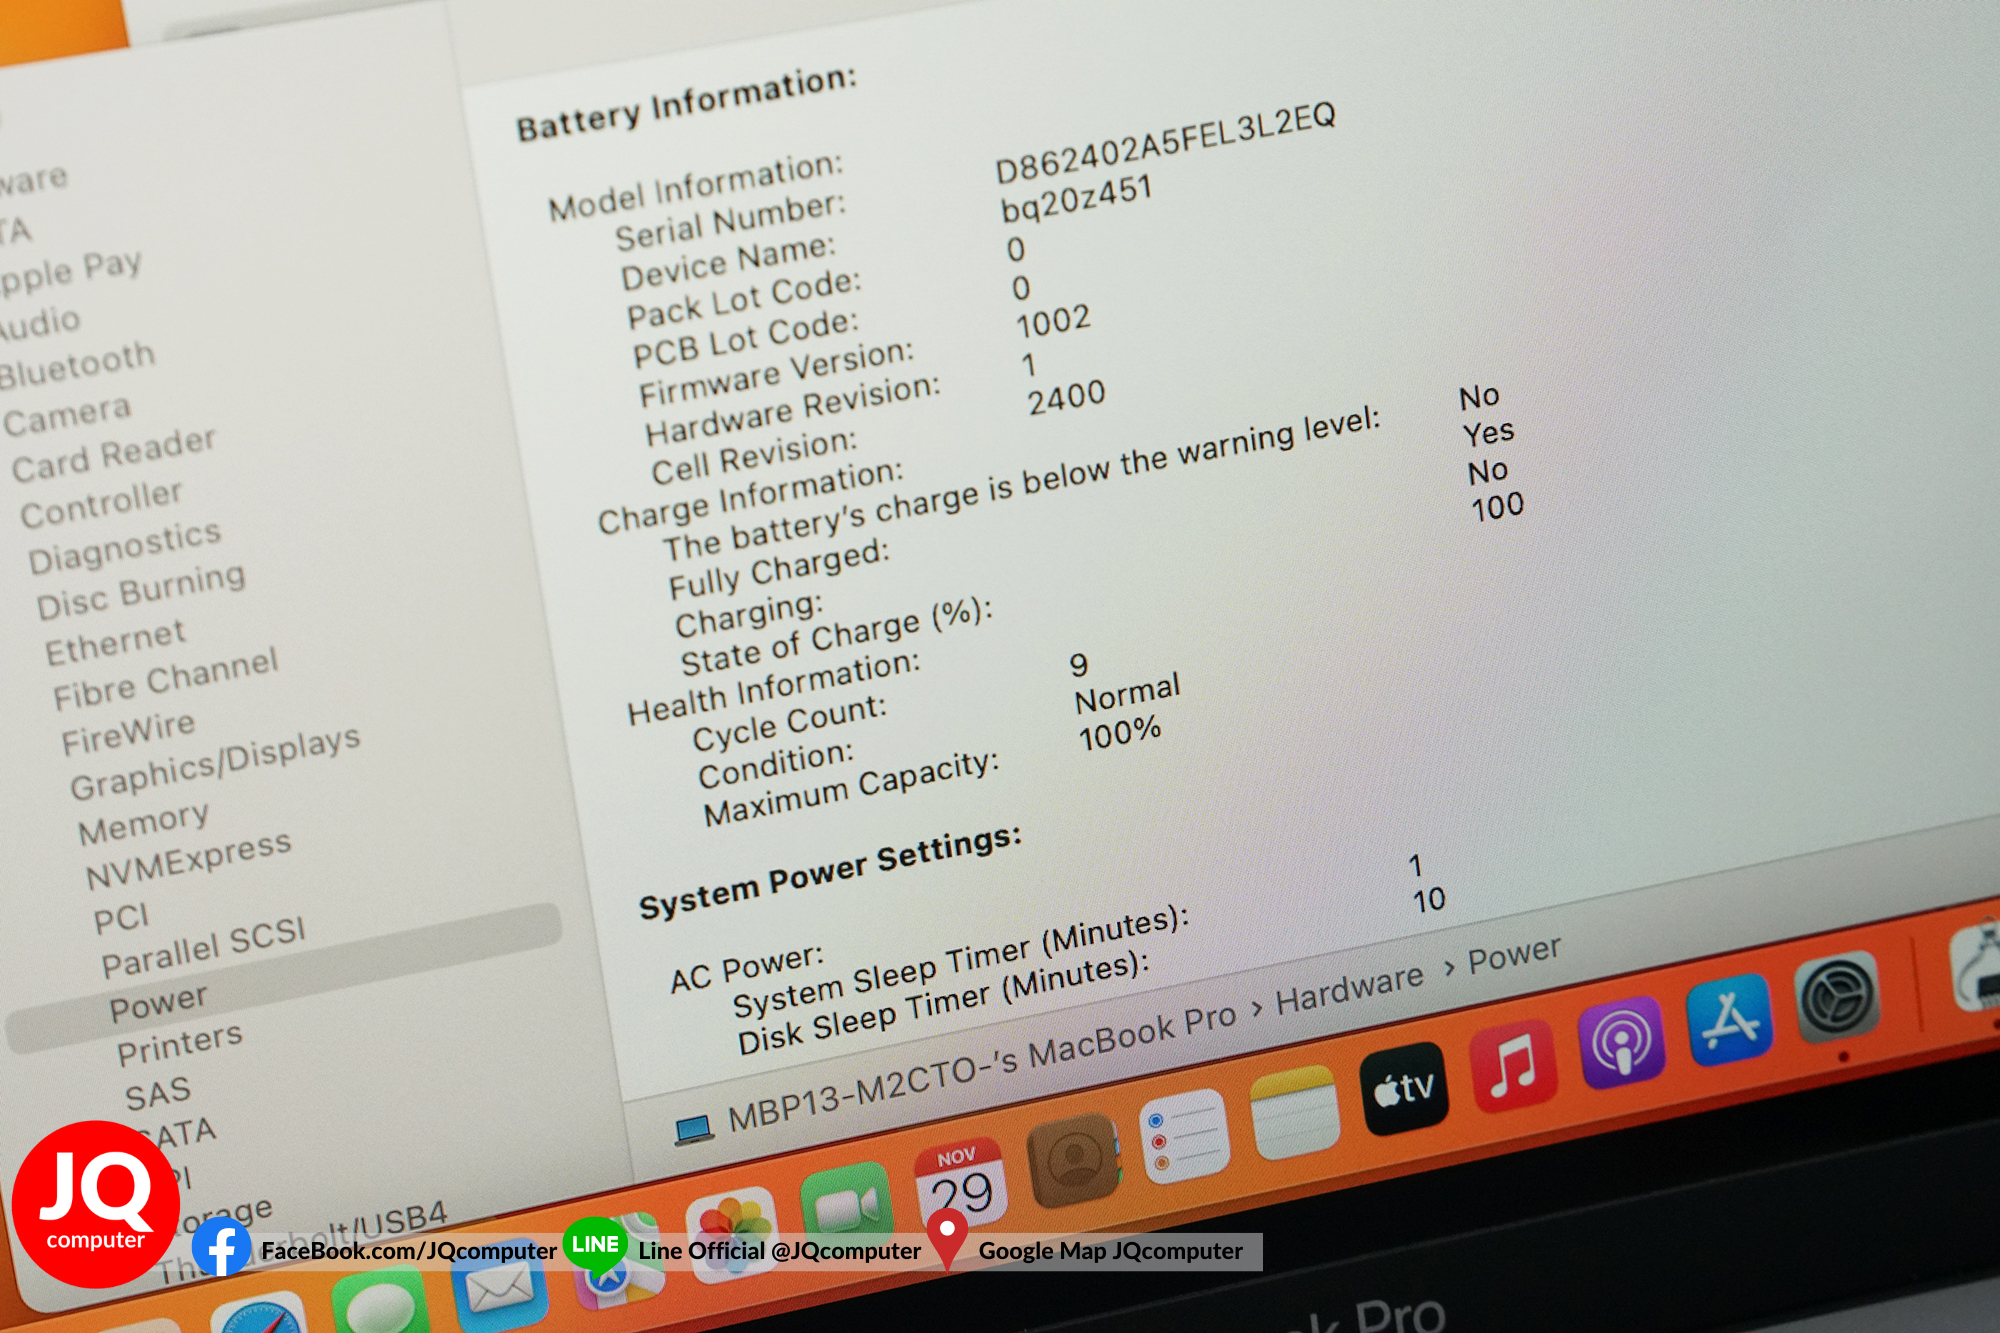
Task: Click the Hardware Revision label
Action: click(x=793, y=411)
